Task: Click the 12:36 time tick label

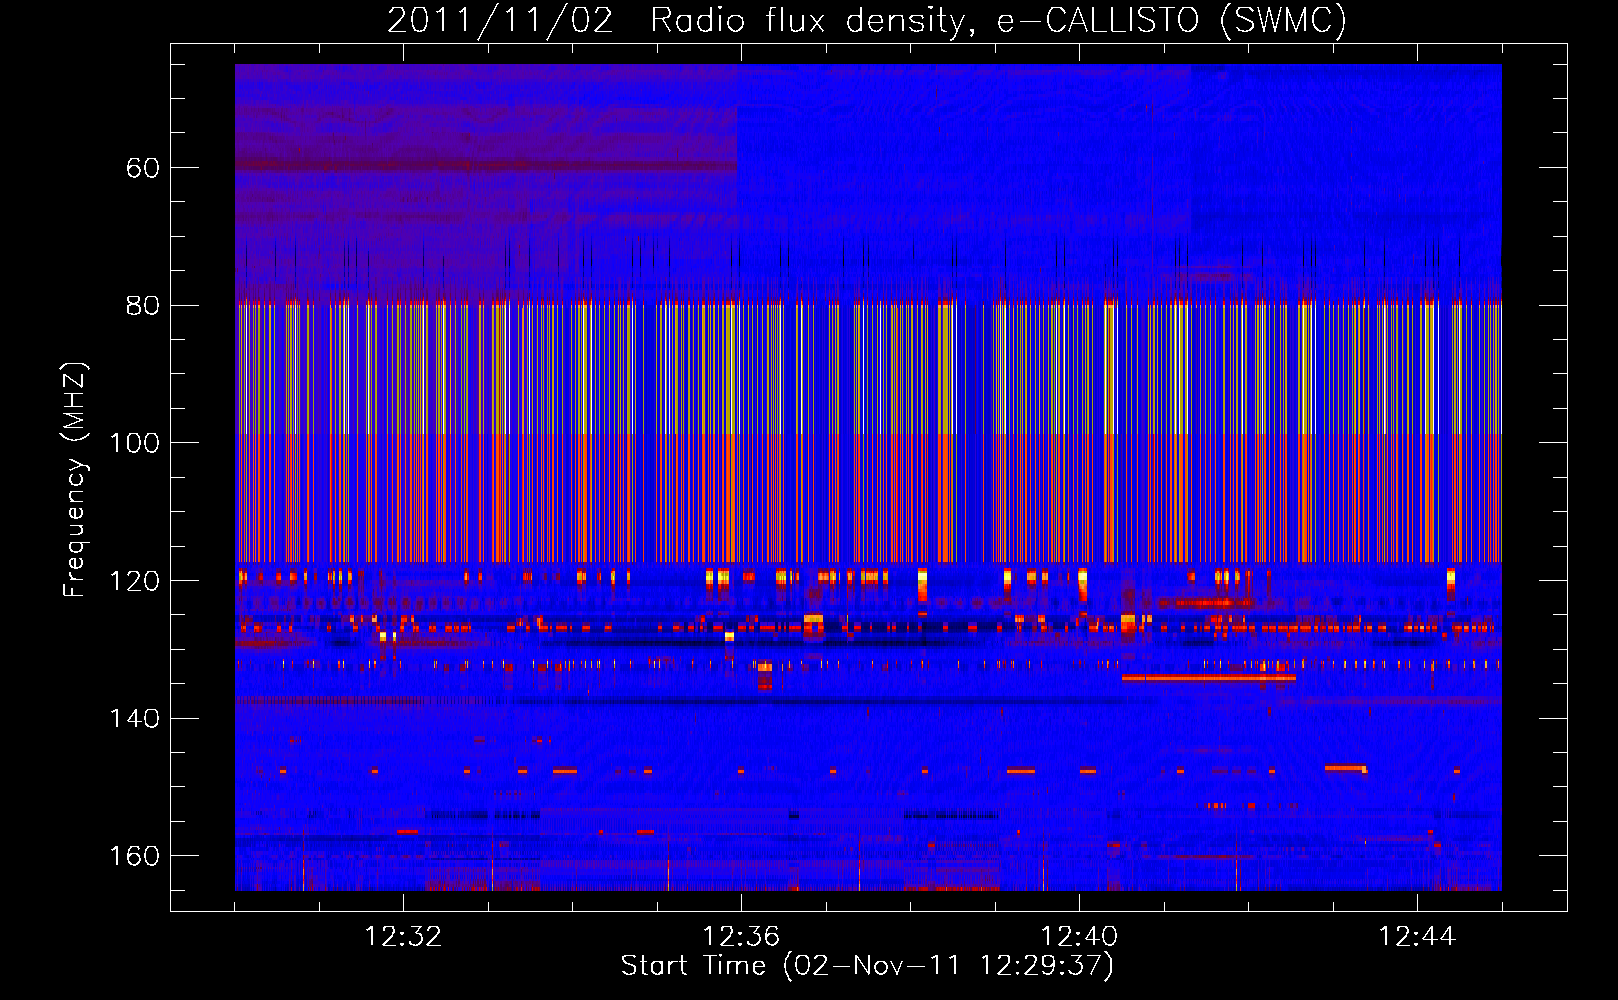Action: [741, 936]
